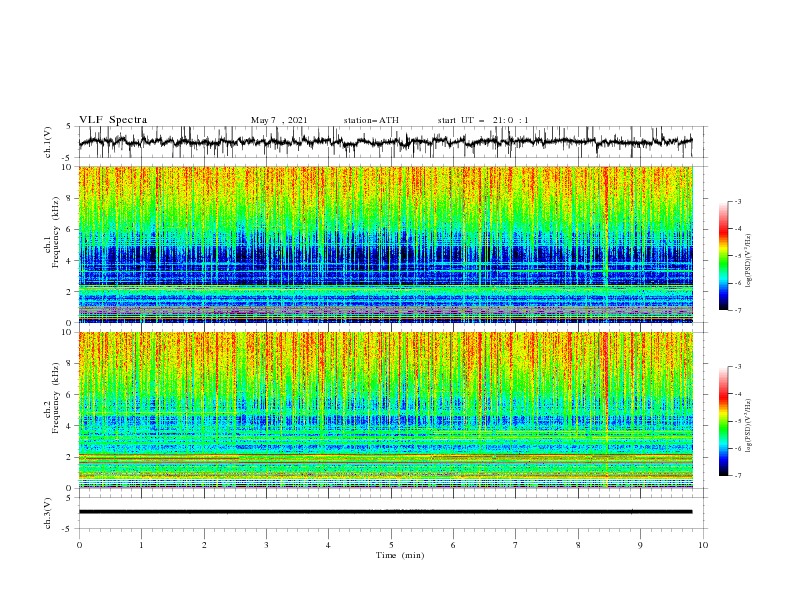Click the "start UT = 21:0 :1" text
The height and width of the screenshot is (612, 792).
point(483,120)
